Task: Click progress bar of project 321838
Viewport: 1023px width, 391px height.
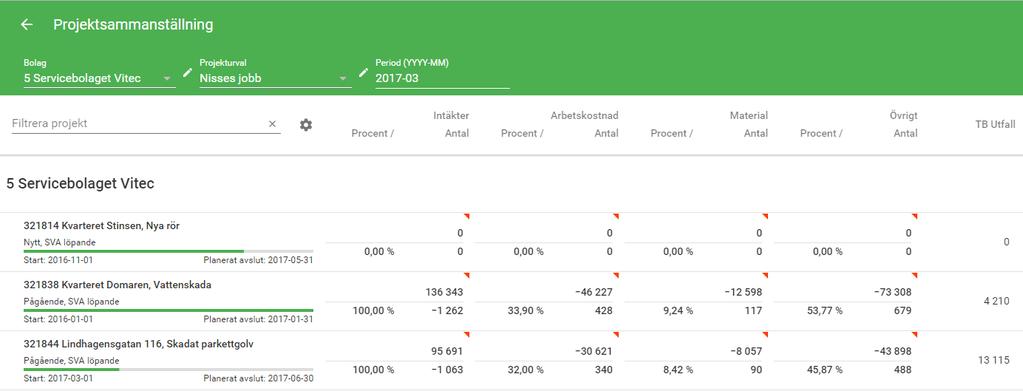Action: pos(168,310)
